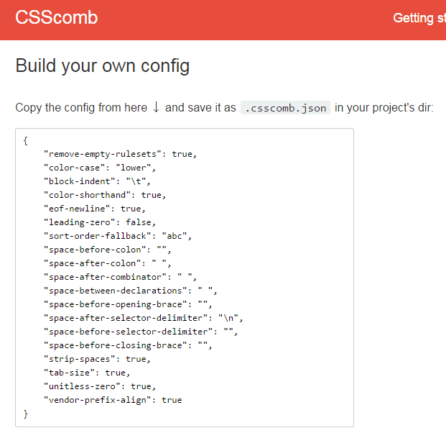Click inside the config code box
Screen dimensions: 446x446
click(184, 277)
